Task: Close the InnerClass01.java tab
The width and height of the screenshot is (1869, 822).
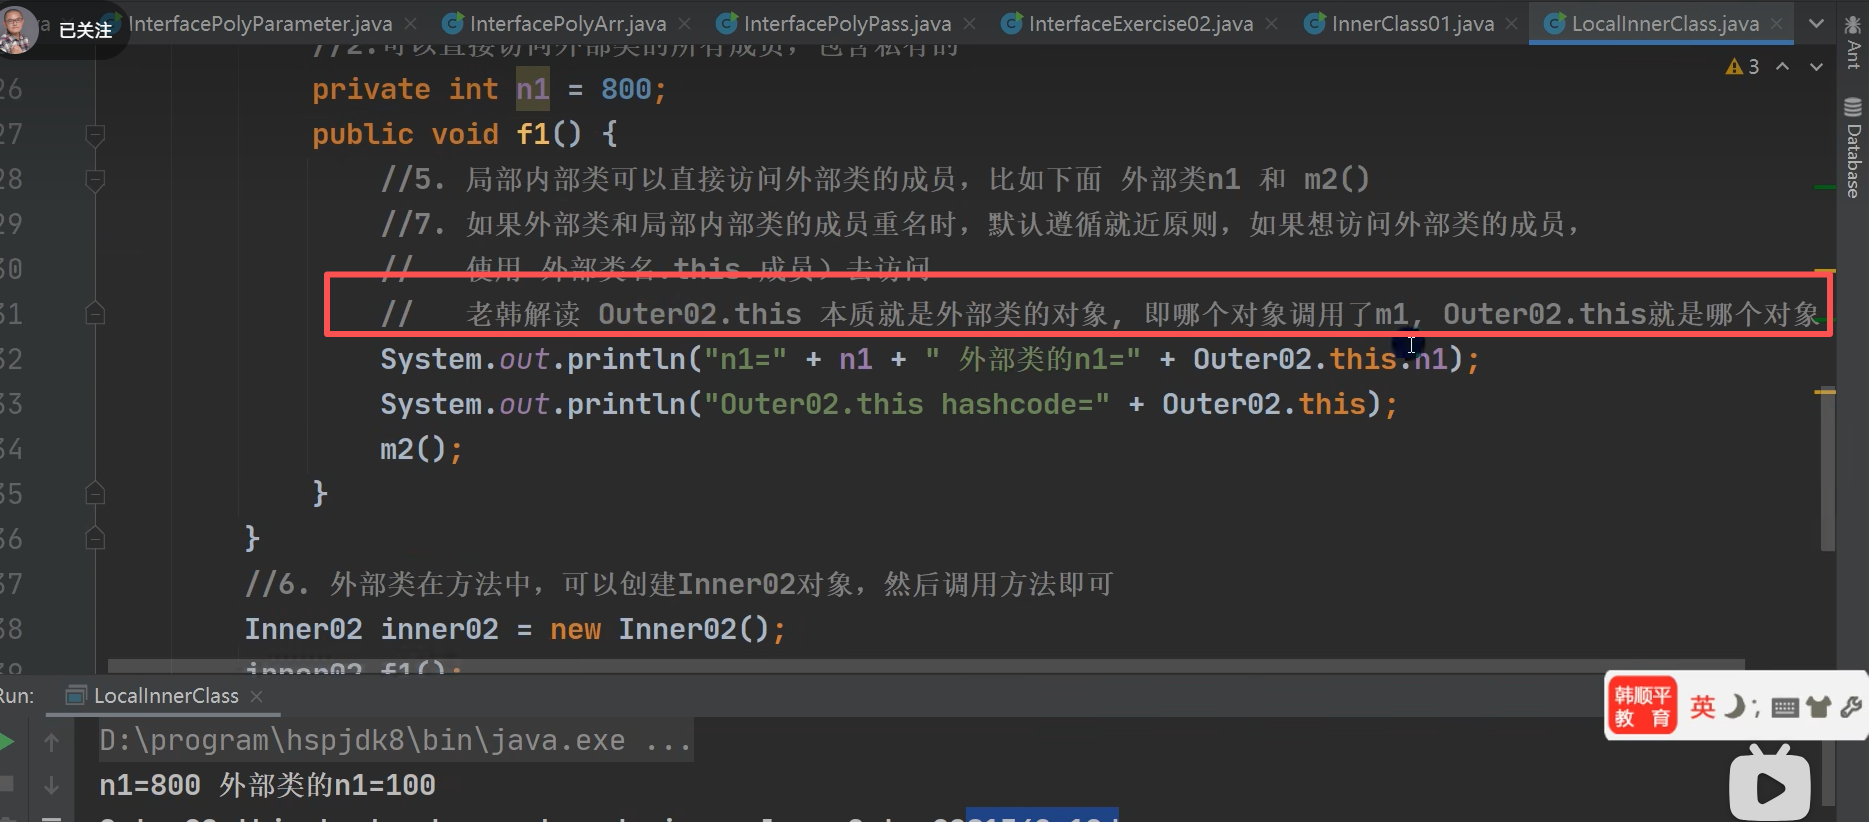Action: pos(1511,23)
